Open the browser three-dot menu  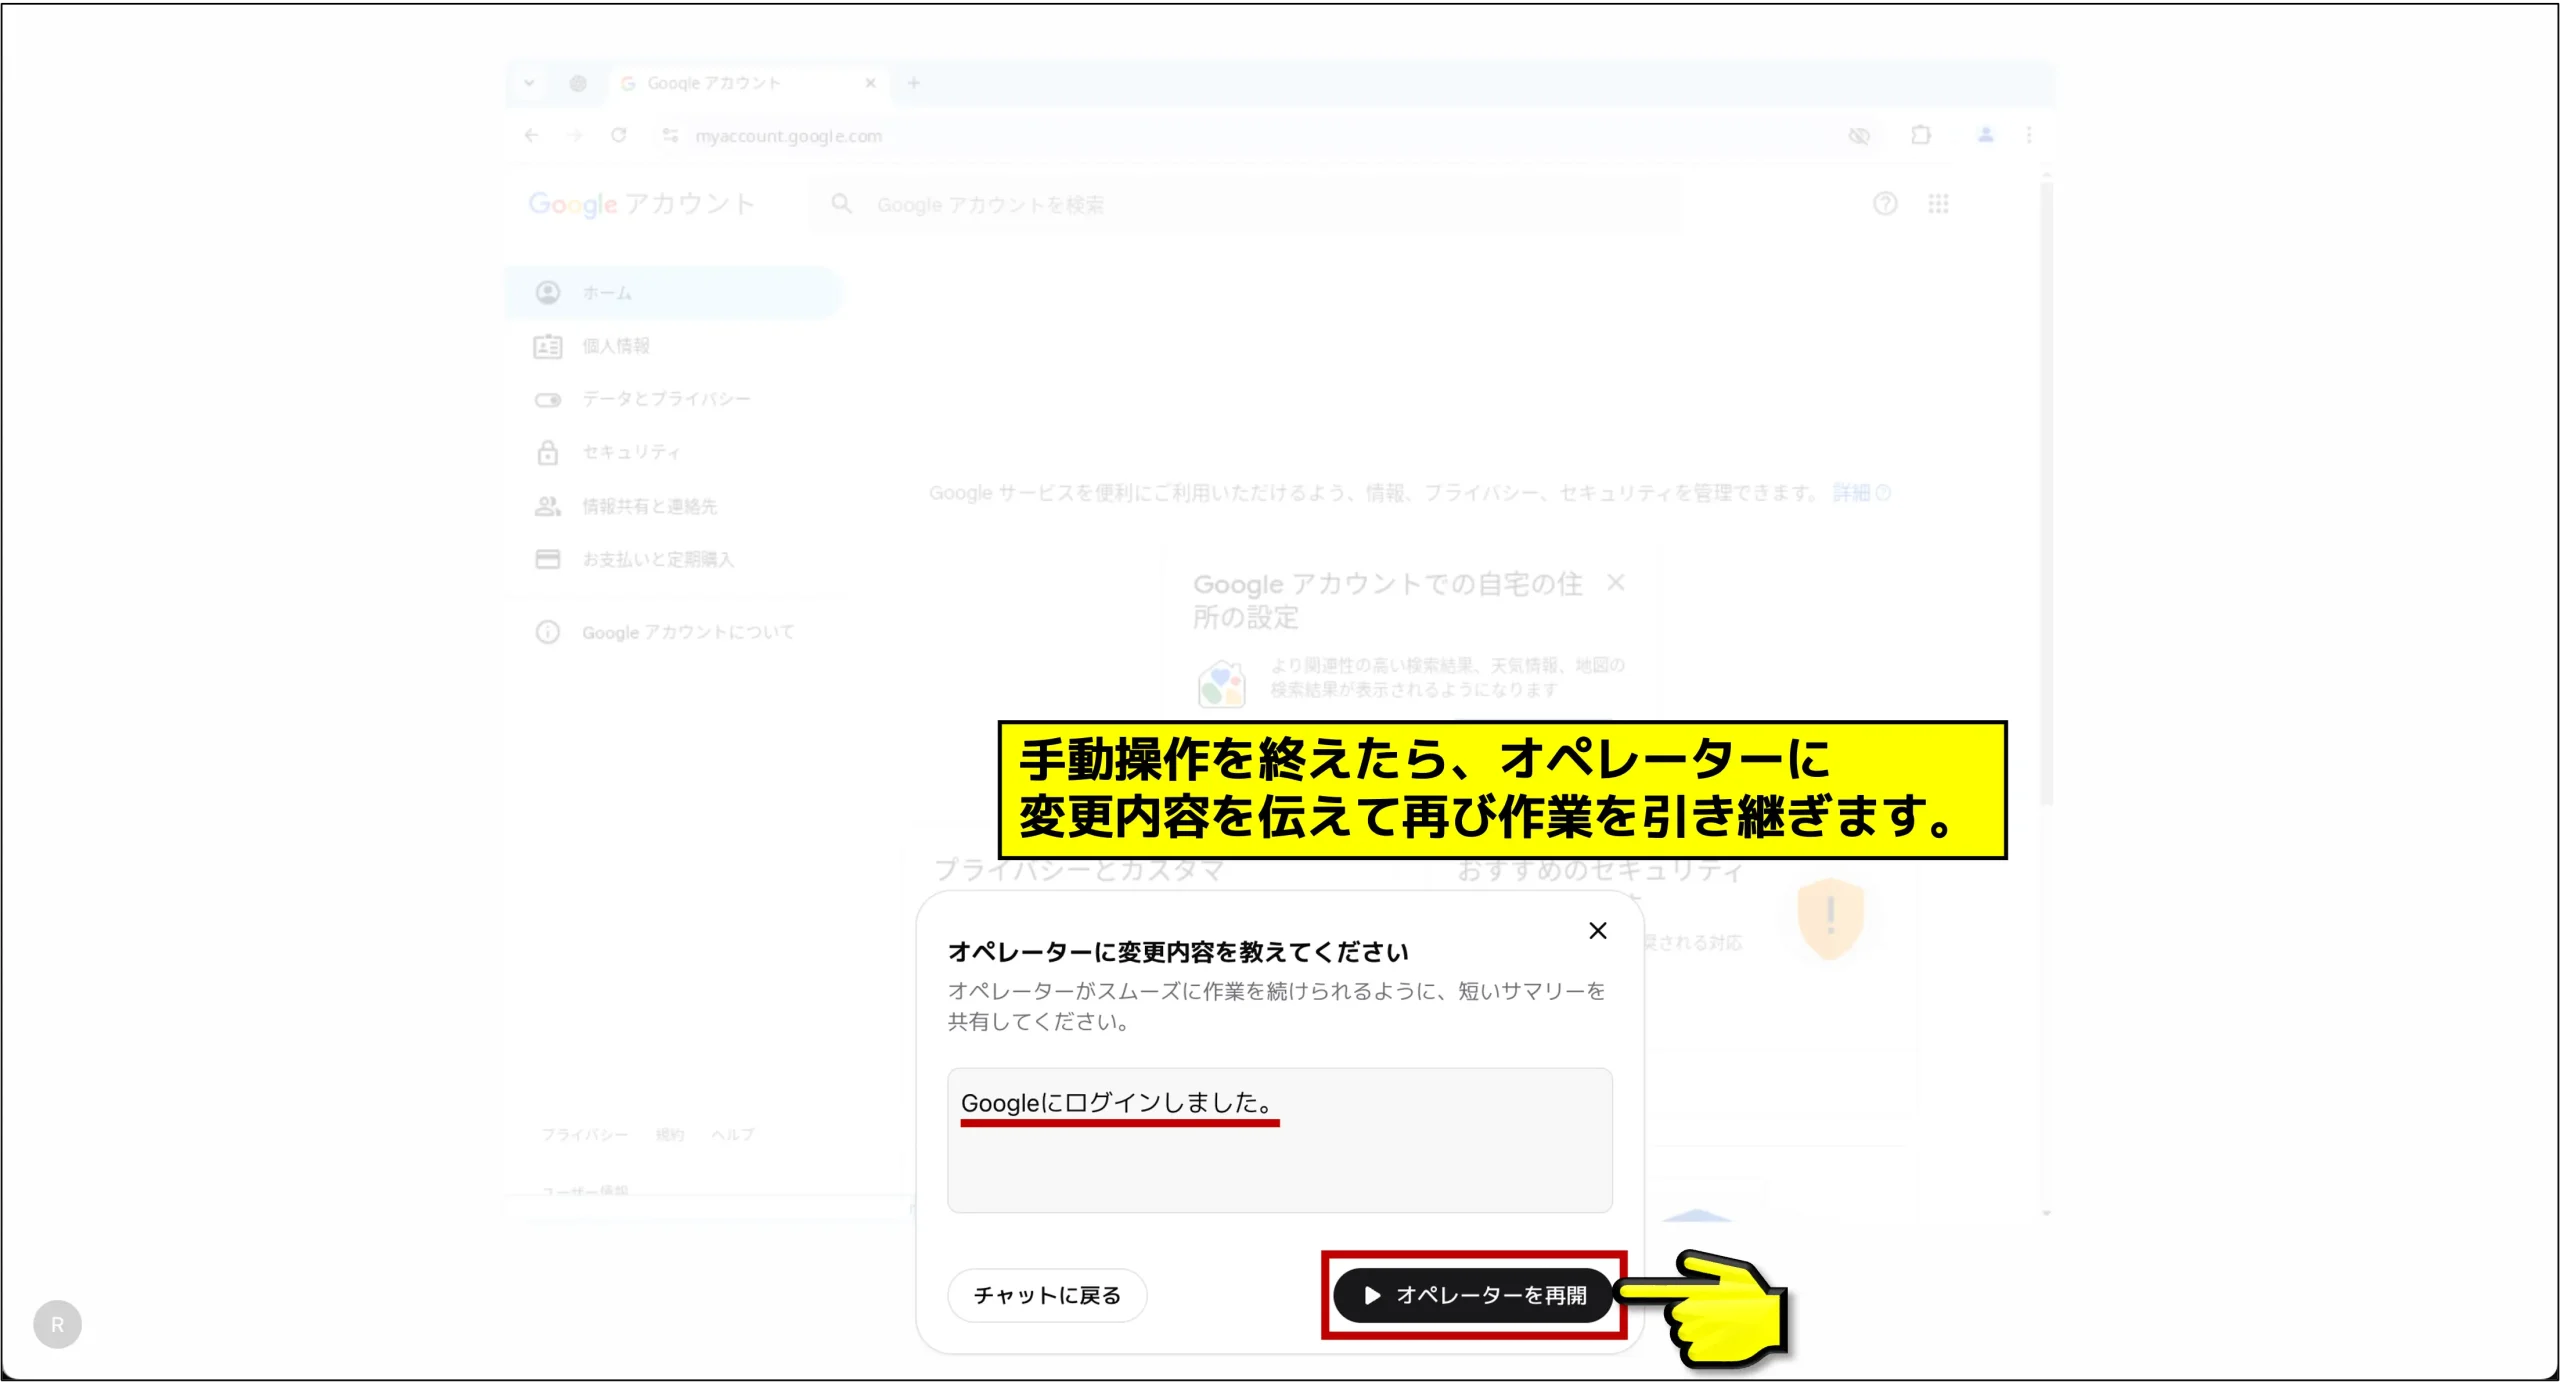(2029, 135)
